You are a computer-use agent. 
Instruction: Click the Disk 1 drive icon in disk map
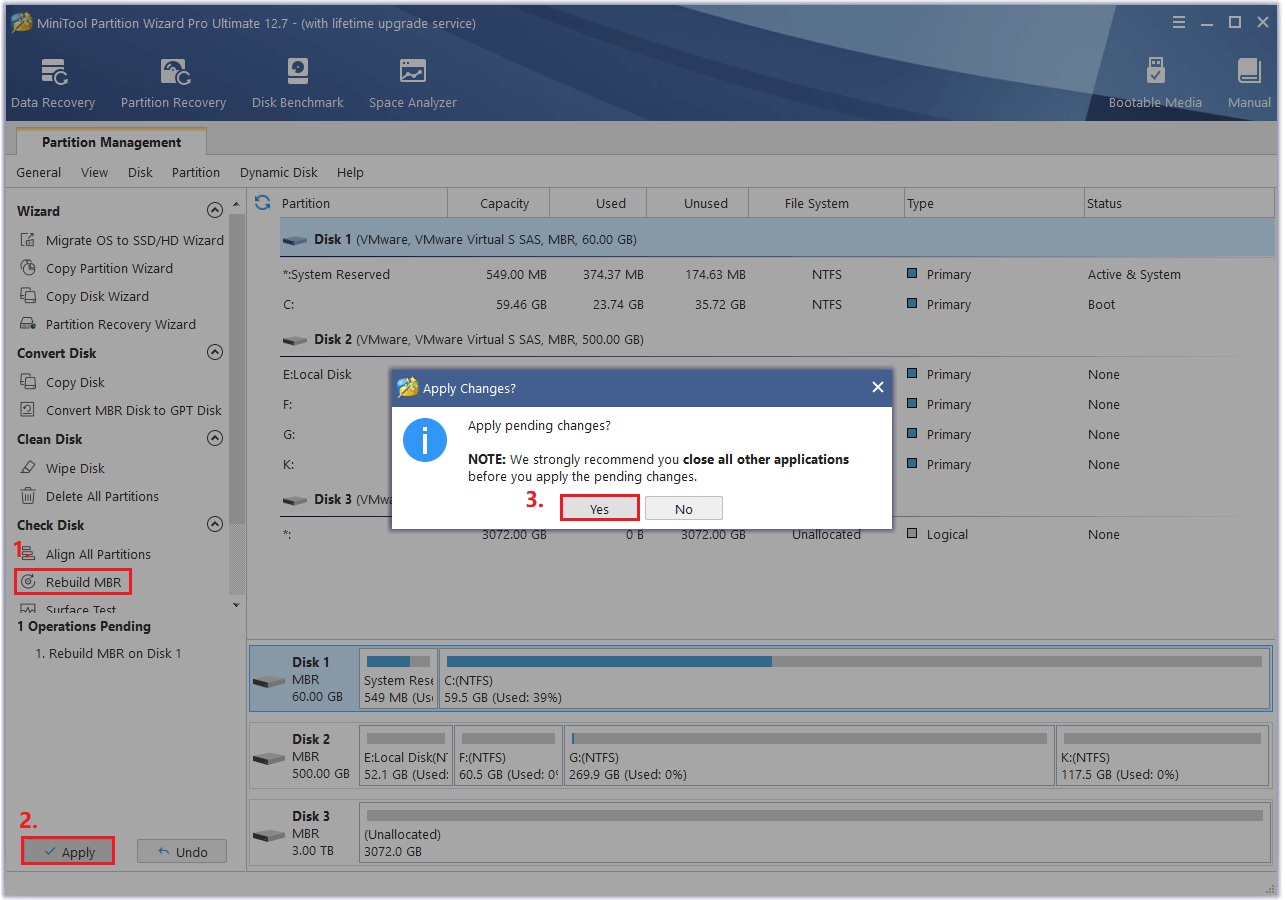(269, 682)
